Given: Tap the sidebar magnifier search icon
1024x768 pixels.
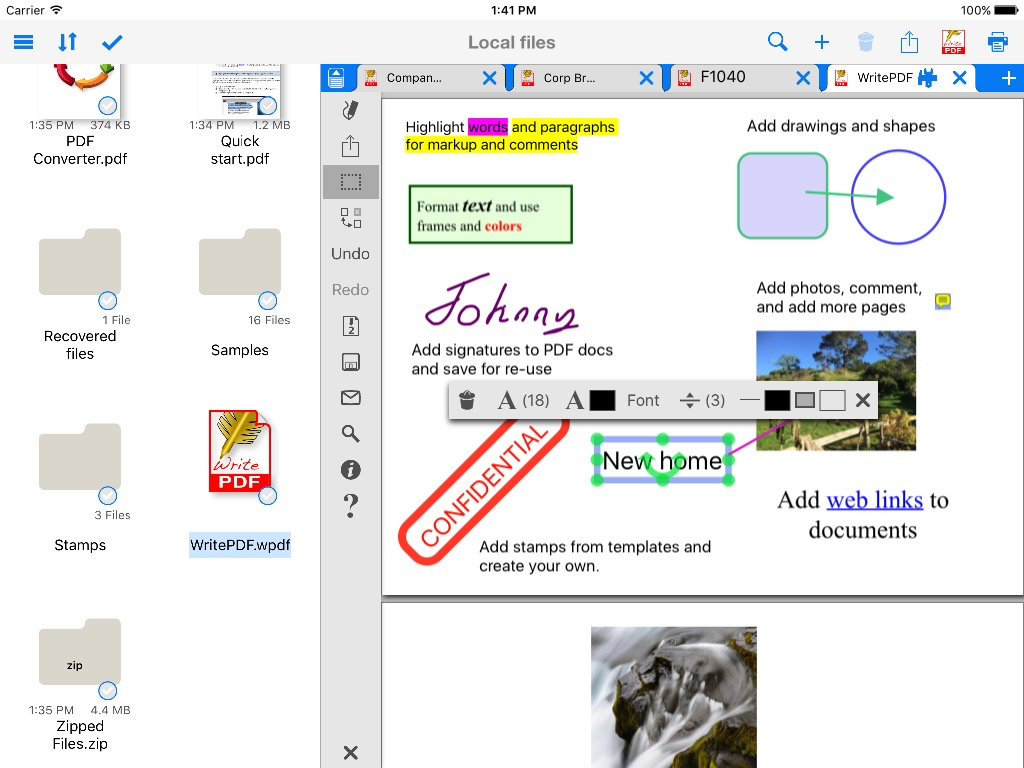Looking at the screenshot, I should click(351, 434).
